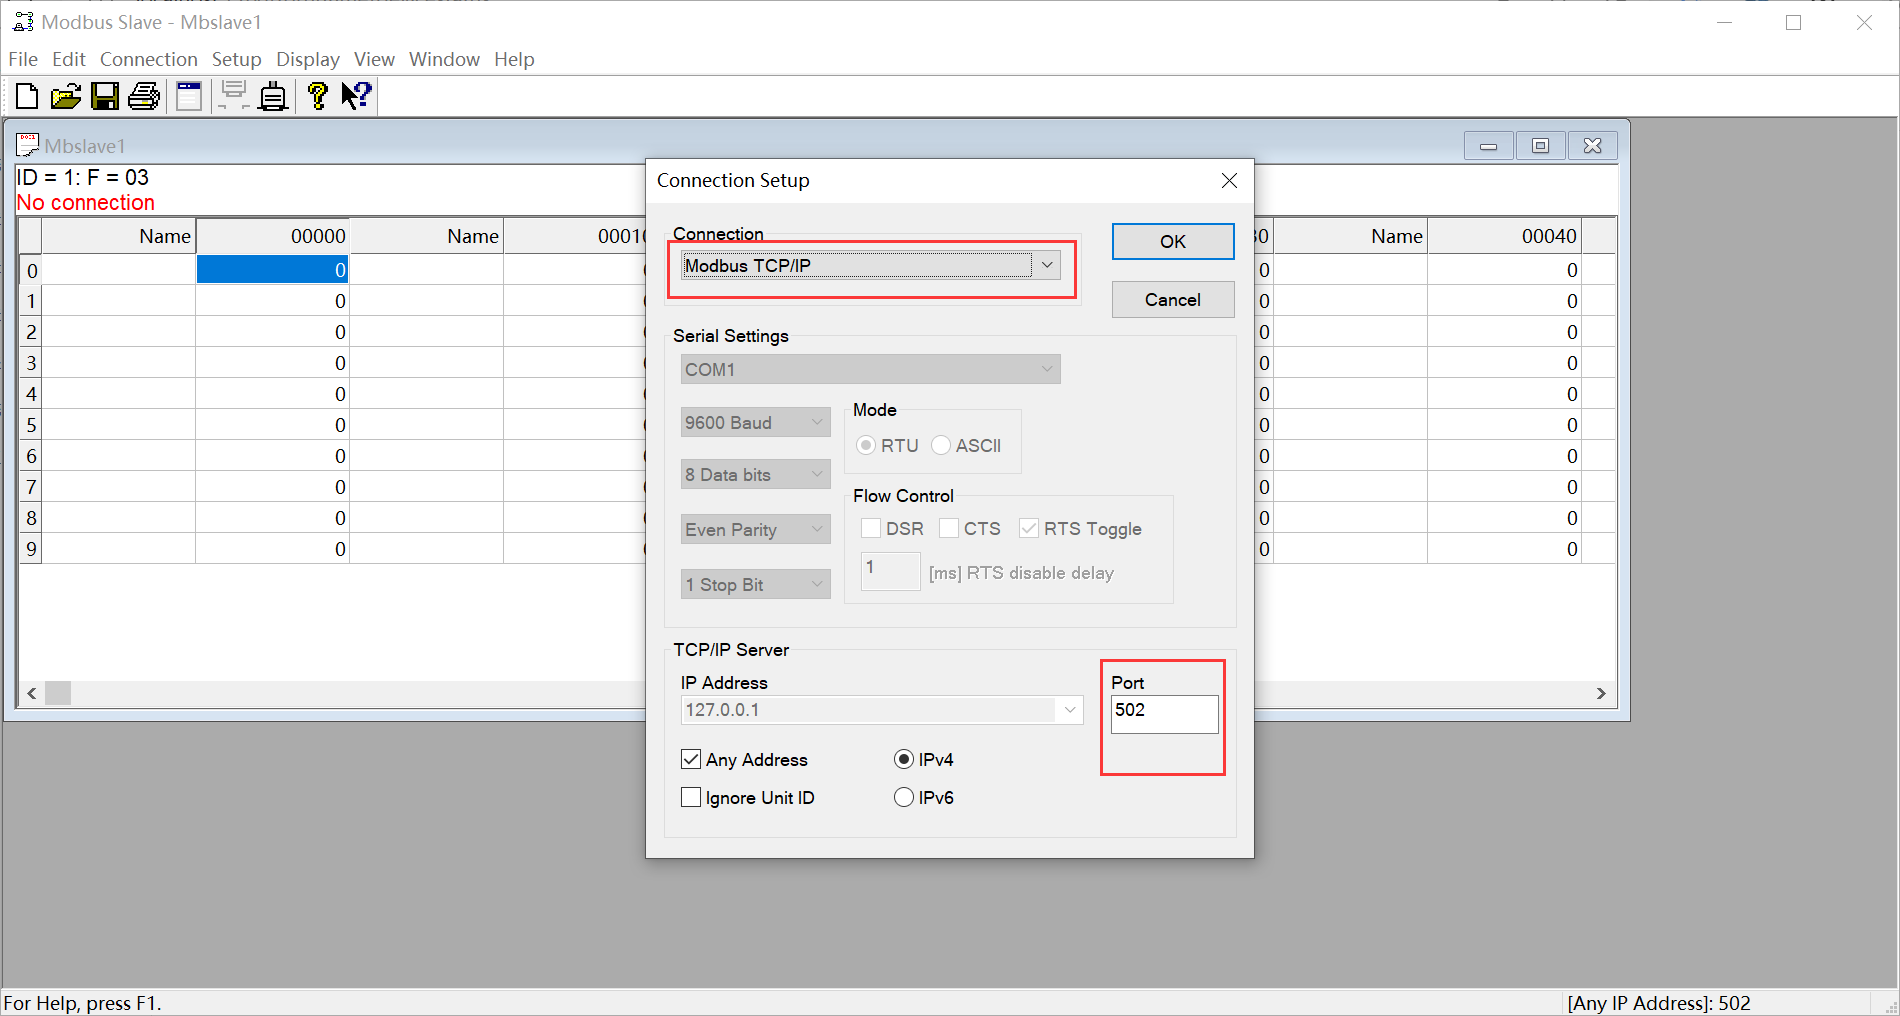This screenshot has height=1016, width=1900.
Task: Click the Print toolbar icon
Action: 144,96
